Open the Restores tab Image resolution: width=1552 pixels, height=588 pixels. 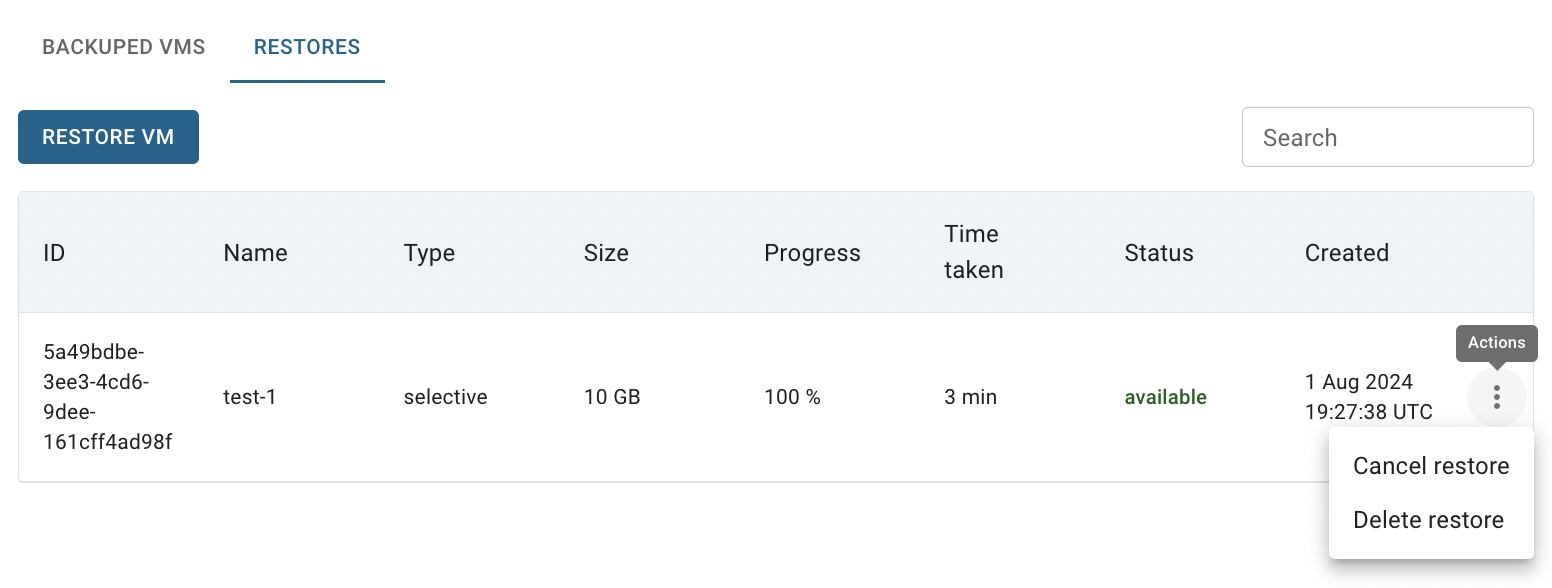pos(307,47)
